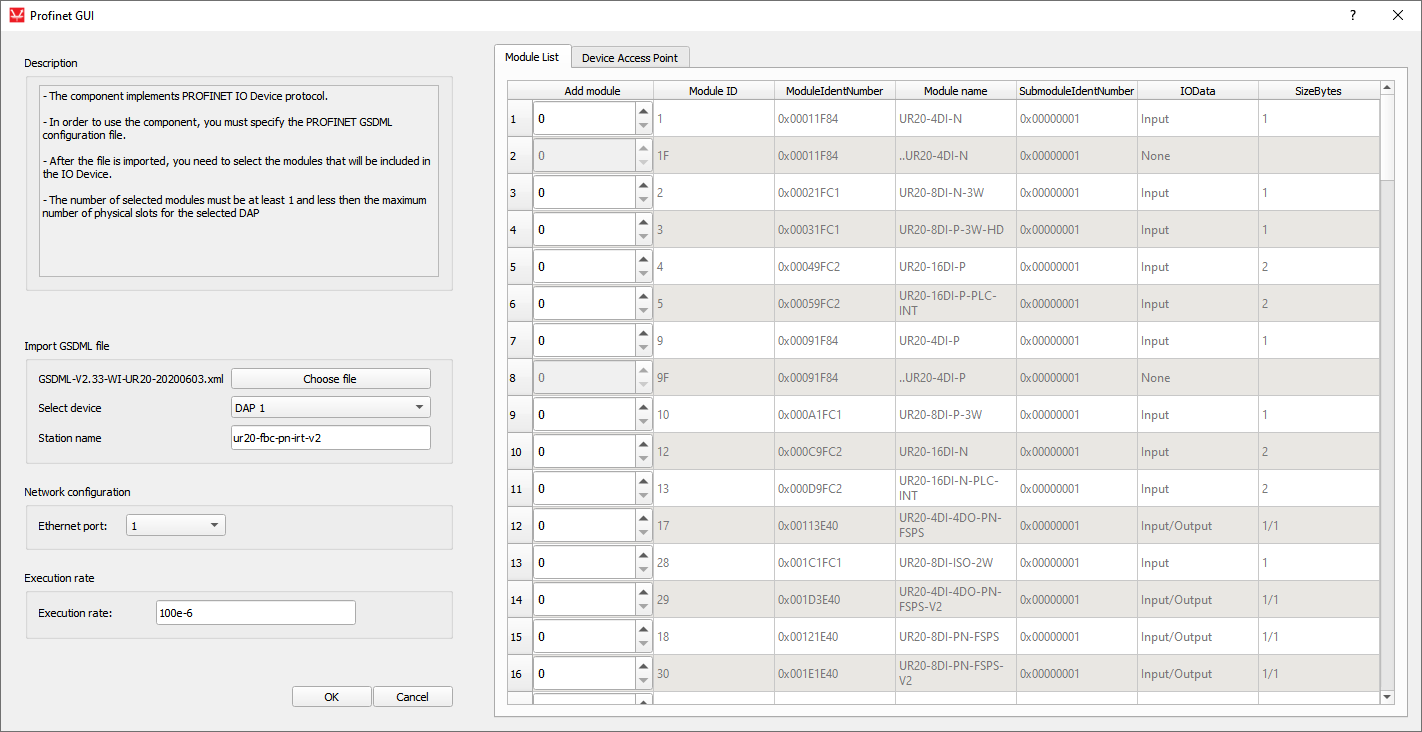Viewport: 1422px width, 732px height.
Task: Click the Station name input field
Action: (x=330, y=438)
